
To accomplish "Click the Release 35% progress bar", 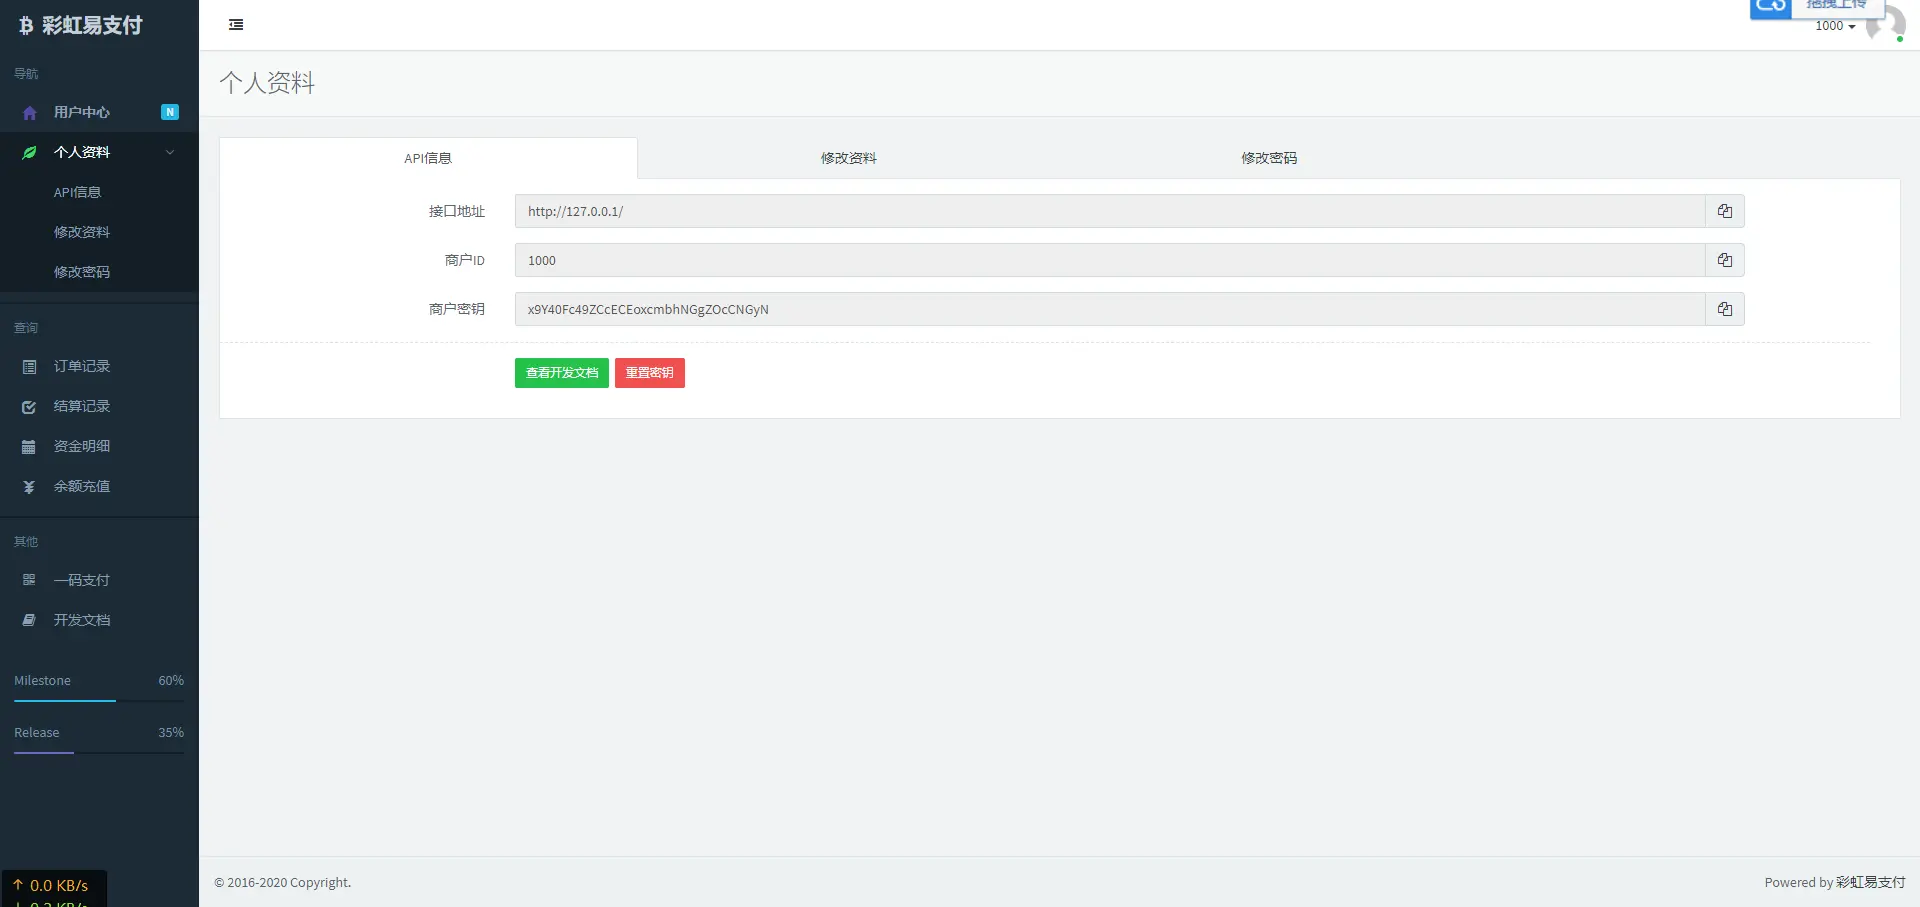I will coord(99,753).
